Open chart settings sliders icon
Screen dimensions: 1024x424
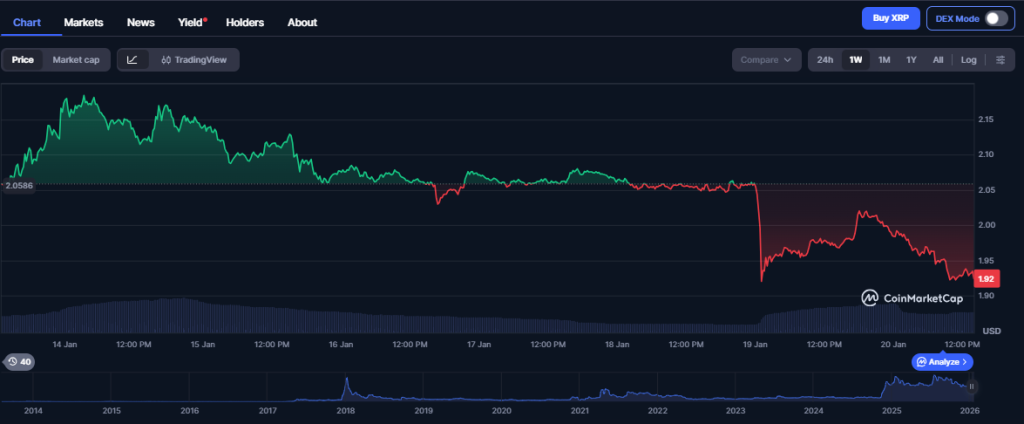click(1000, 60)
